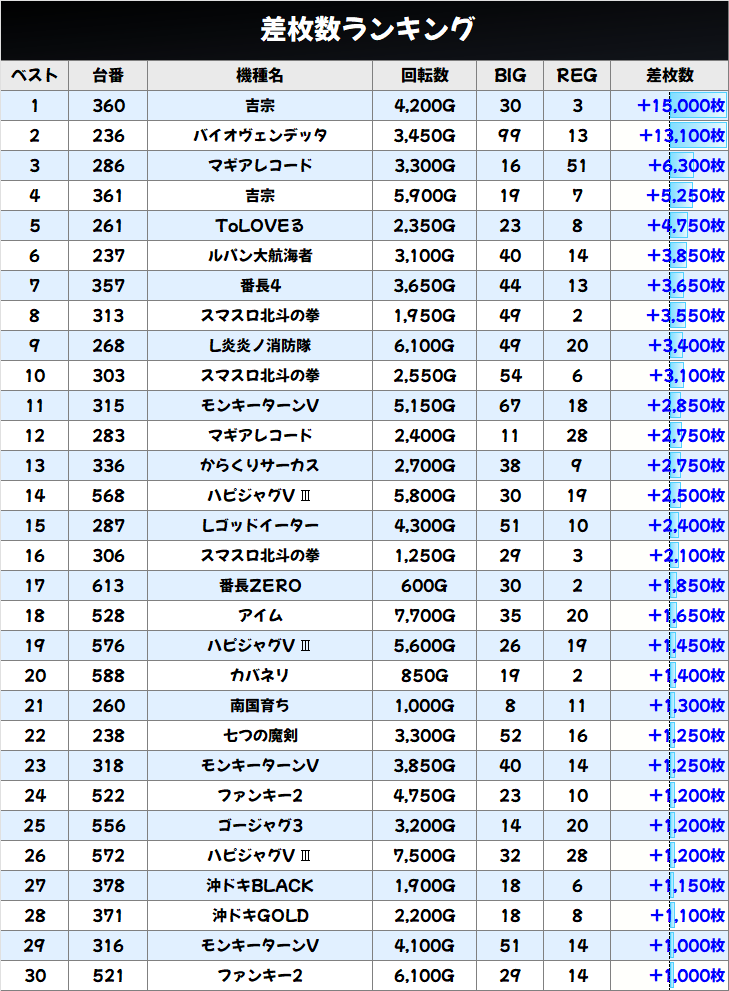Click the +3,650枚 value
Viewport: 729px width, 991px height.
[x=686, y=286]
